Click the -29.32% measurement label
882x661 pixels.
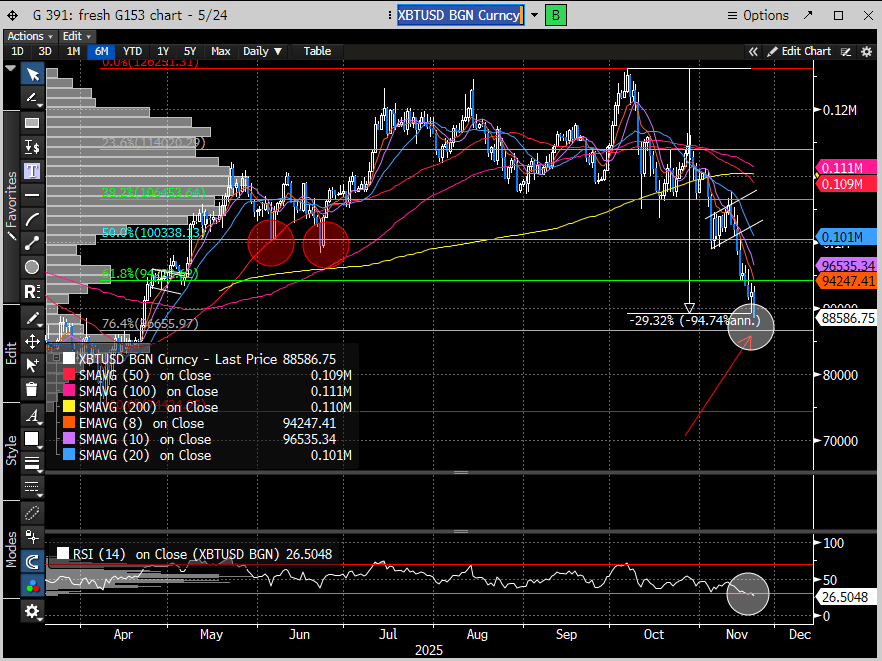695,321
